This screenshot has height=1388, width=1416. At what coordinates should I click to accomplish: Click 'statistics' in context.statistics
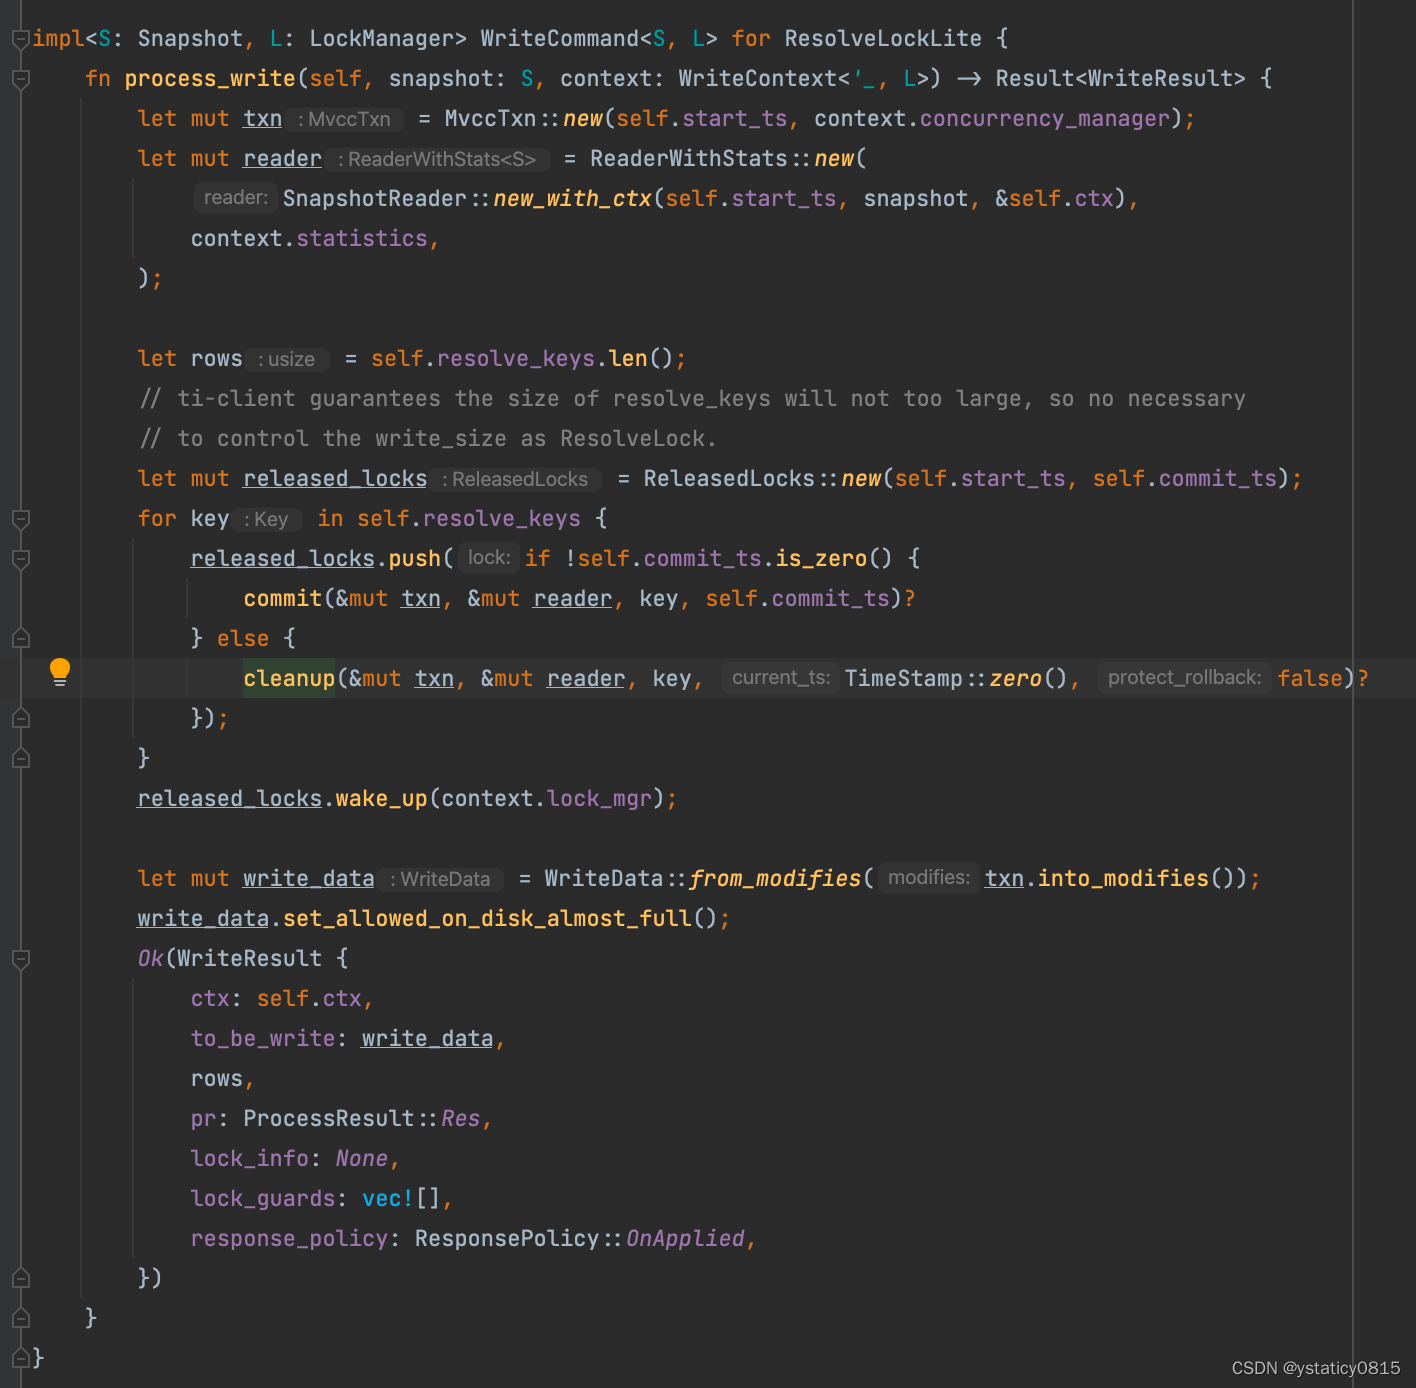[362, 239]
